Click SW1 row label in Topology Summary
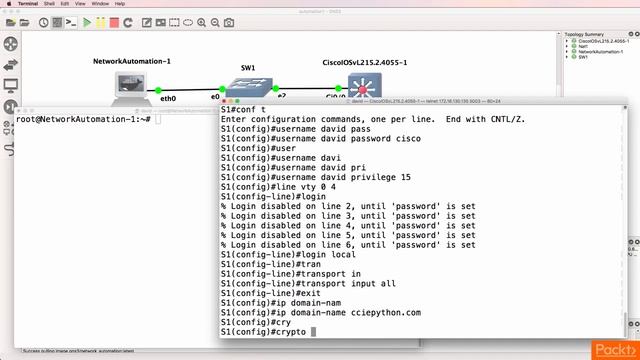Screen dimensions: 640x360 (583, 57)
